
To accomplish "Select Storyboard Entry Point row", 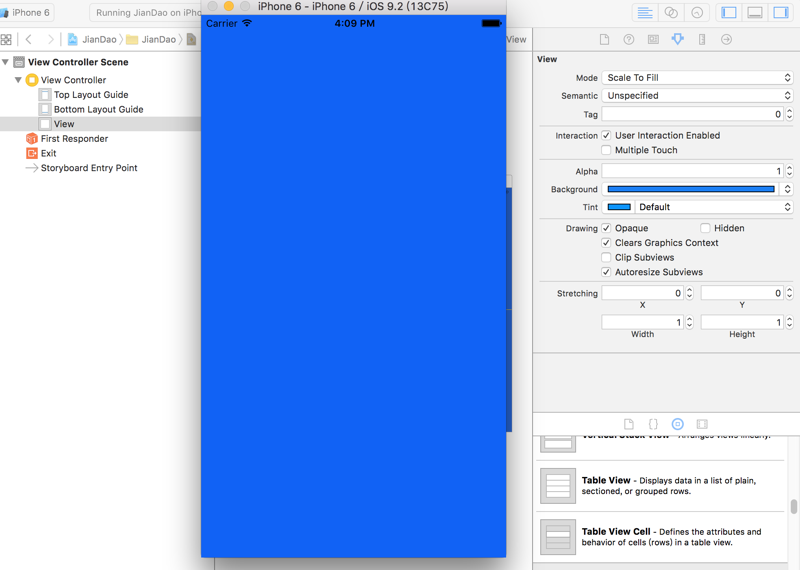I will pyautogui.click(x=82, y=168).
